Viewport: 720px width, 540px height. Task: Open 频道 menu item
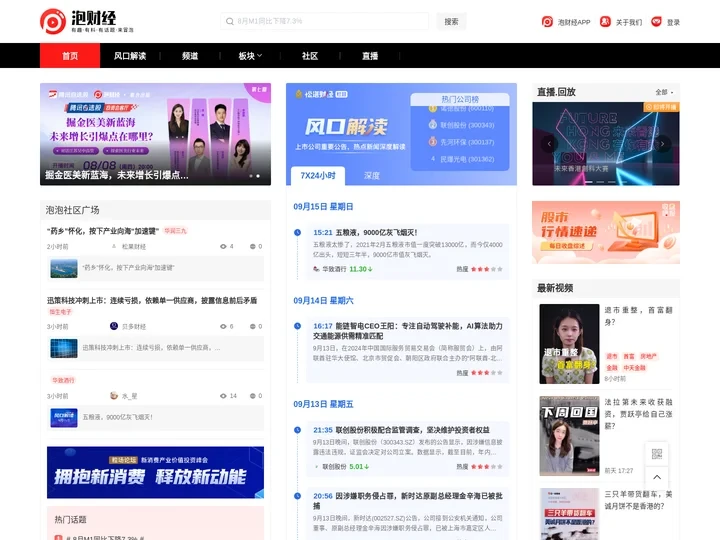pos(190,56)
